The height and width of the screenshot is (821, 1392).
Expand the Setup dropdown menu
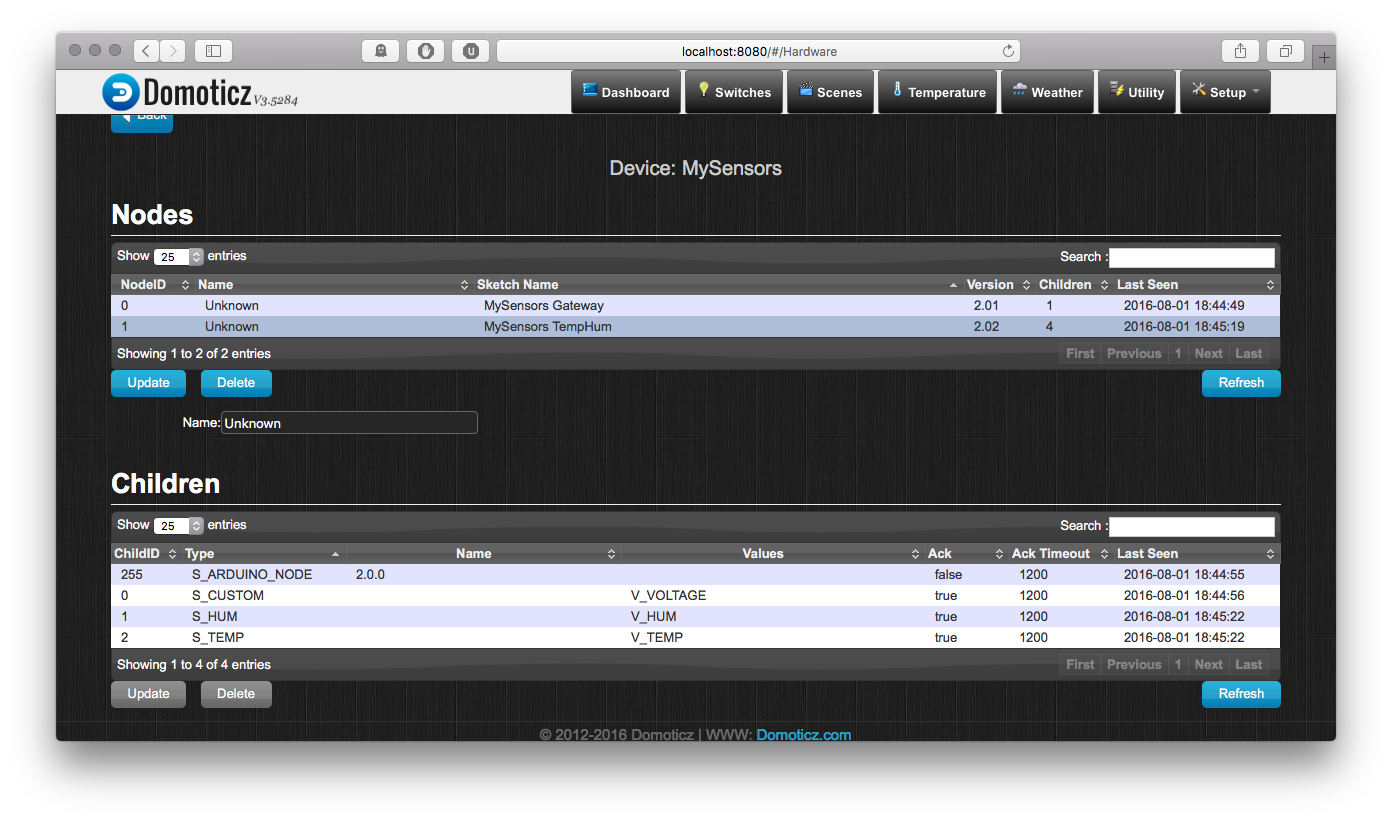(x=1225, y=92)
